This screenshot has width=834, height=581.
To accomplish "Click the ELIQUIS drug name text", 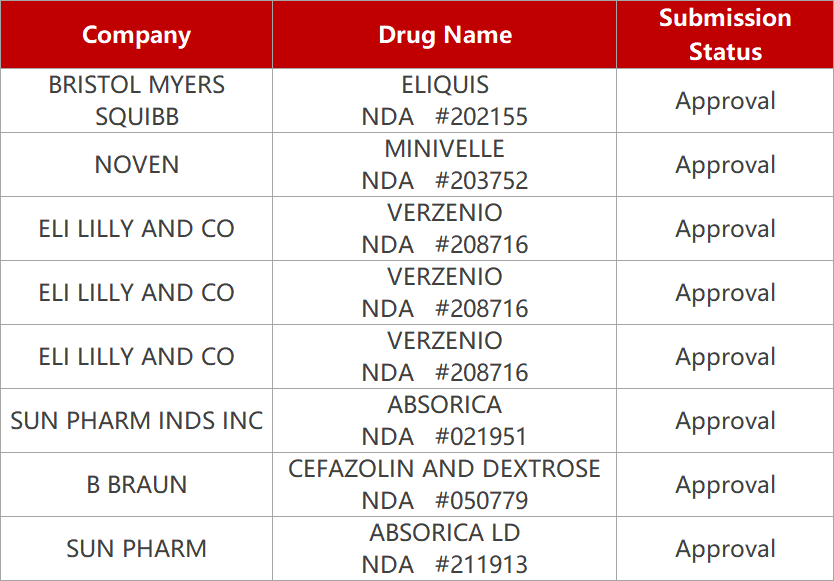I will 444,85.
